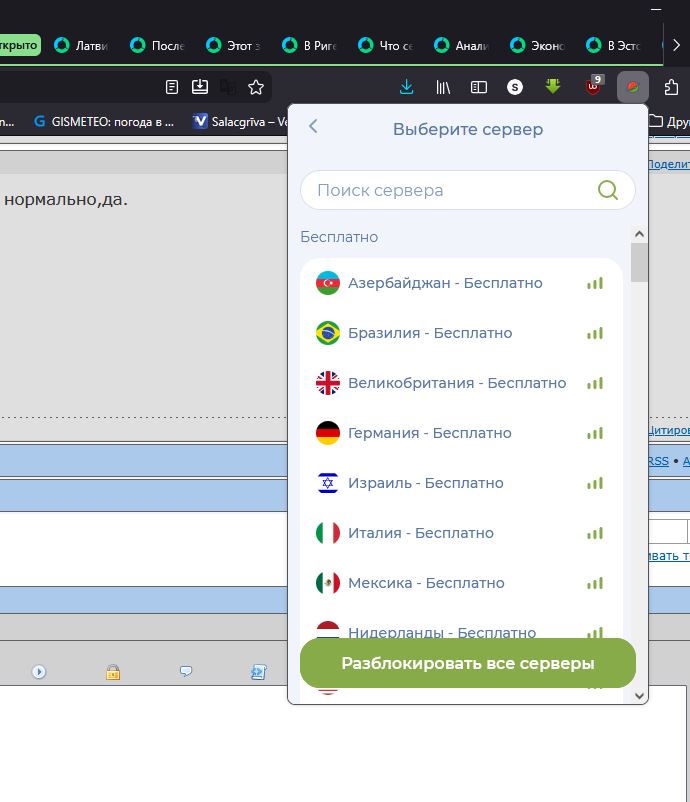Click the speech bubble forum icon

[x=186, y=672]
